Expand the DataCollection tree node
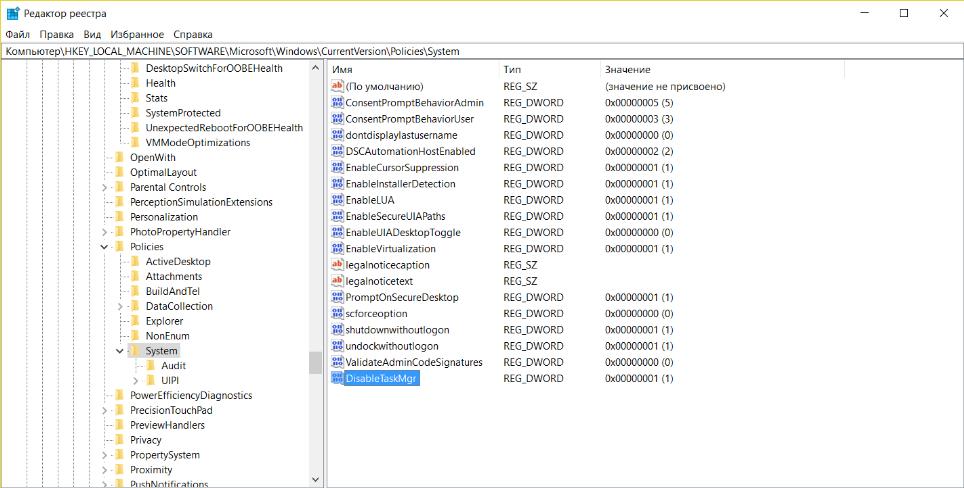The image size is (964, 488). pyautogui.click(x=120, y=306)
